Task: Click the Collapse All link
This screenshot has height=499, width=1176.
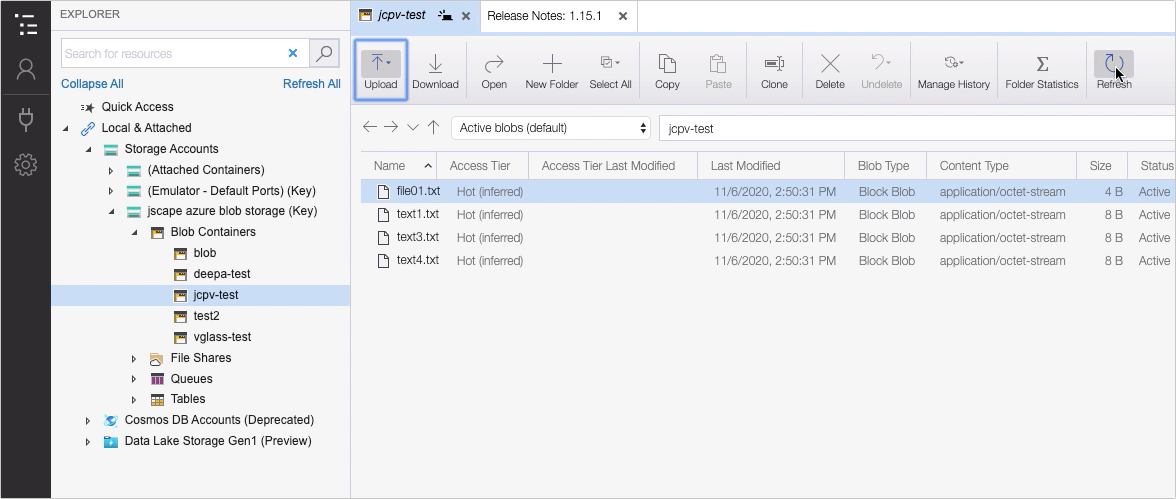Action: (x=92, y=84)
